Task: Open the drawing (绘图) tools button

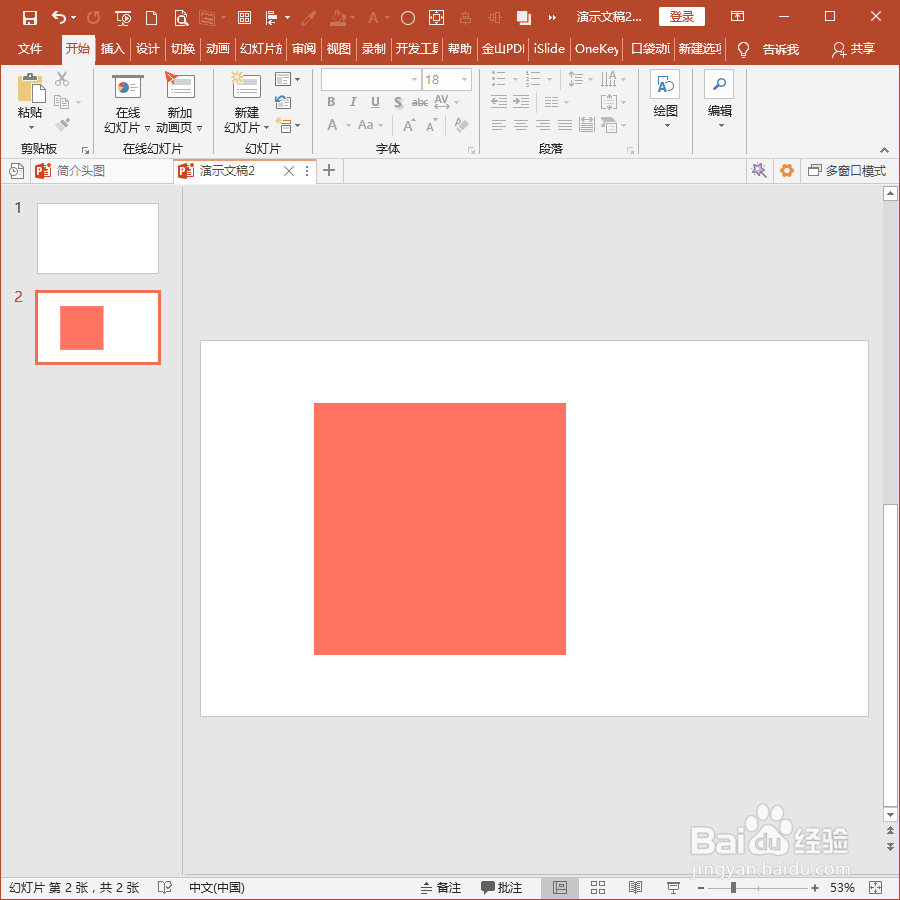Action: point(665,99)
